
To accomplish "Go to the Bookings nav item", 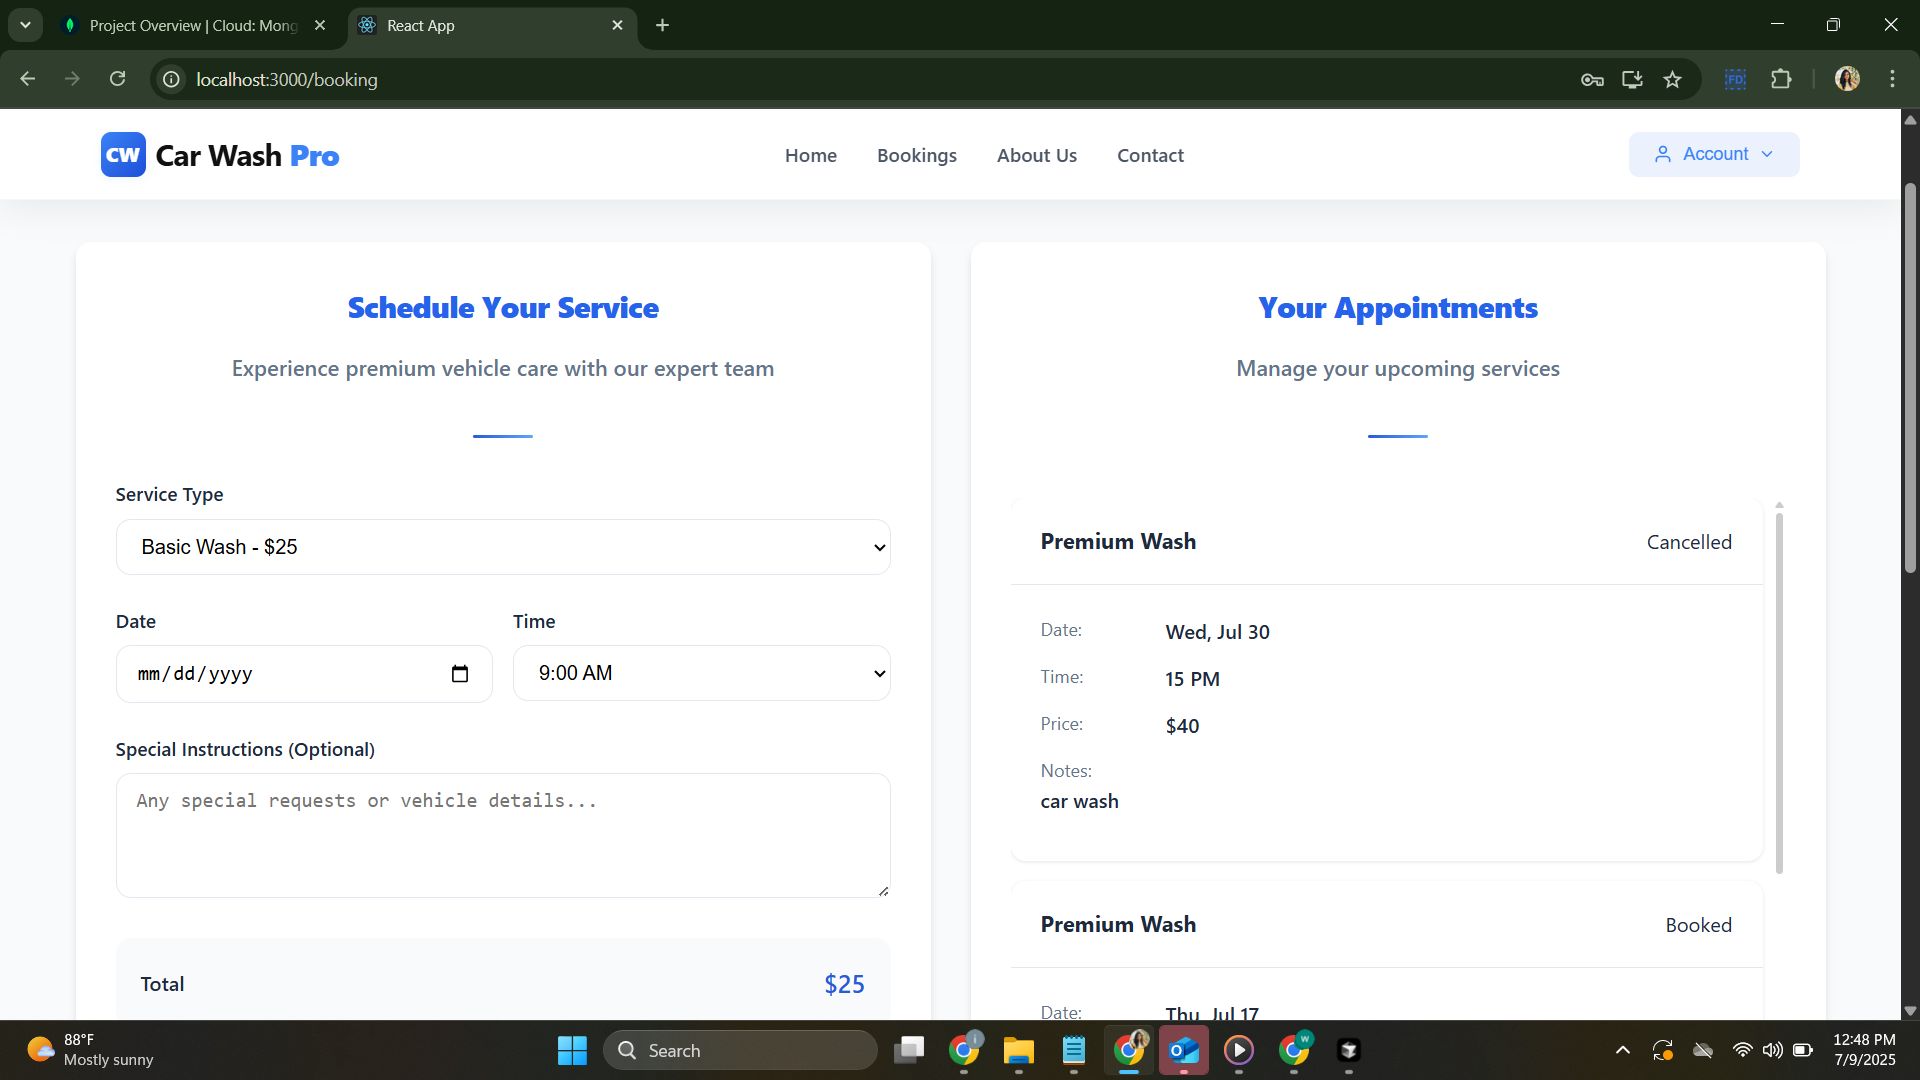I will point(916,155).
